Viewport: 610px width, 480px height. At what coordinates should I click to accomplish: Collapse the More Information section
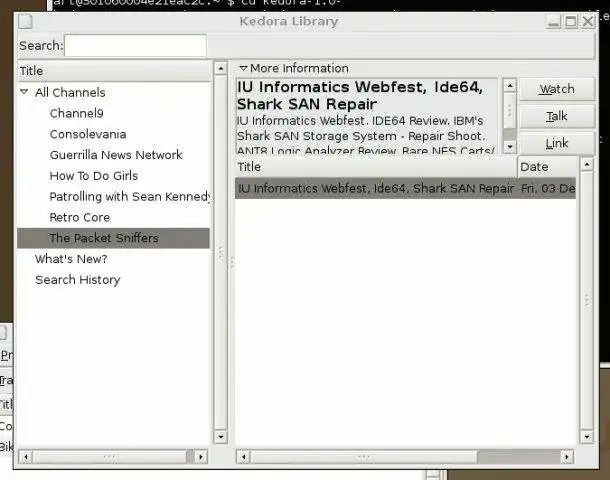click(x=243, y=68)
